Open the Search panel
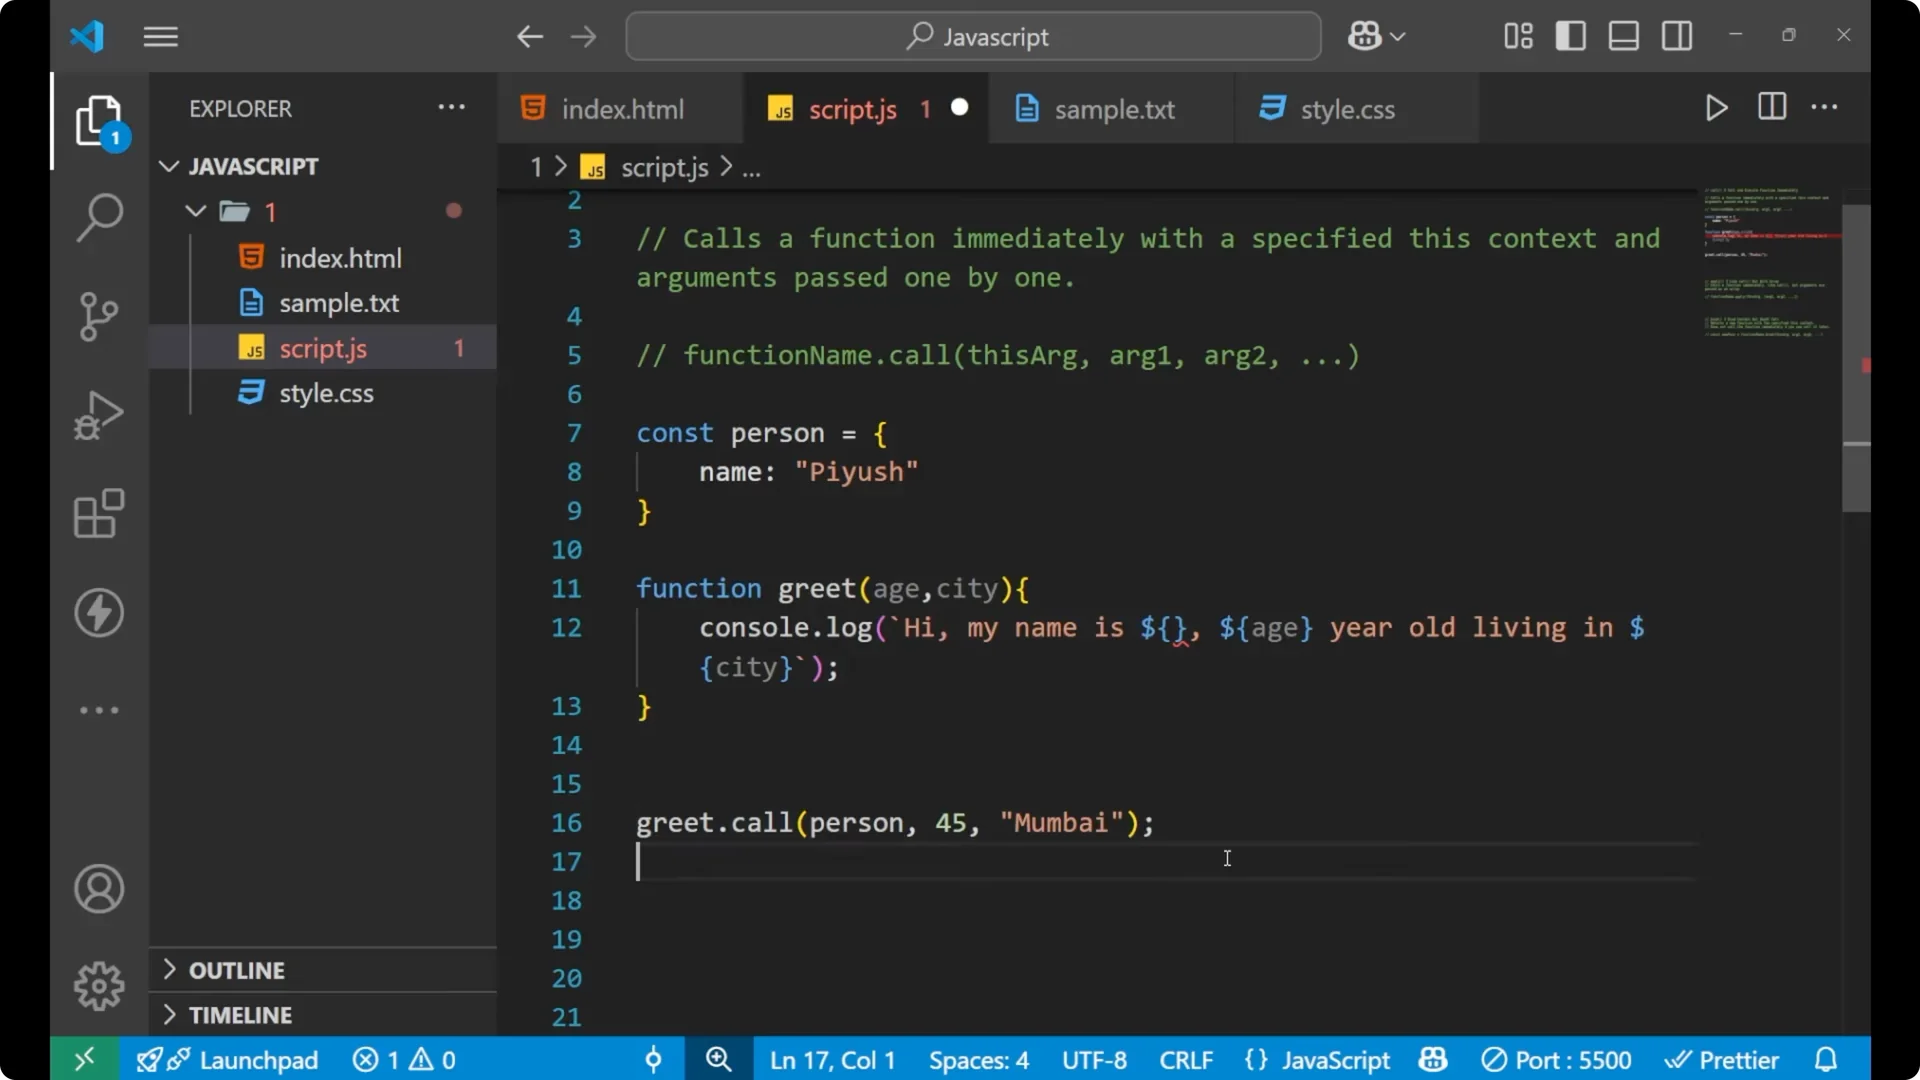1920x1080 pixels. 98,216
